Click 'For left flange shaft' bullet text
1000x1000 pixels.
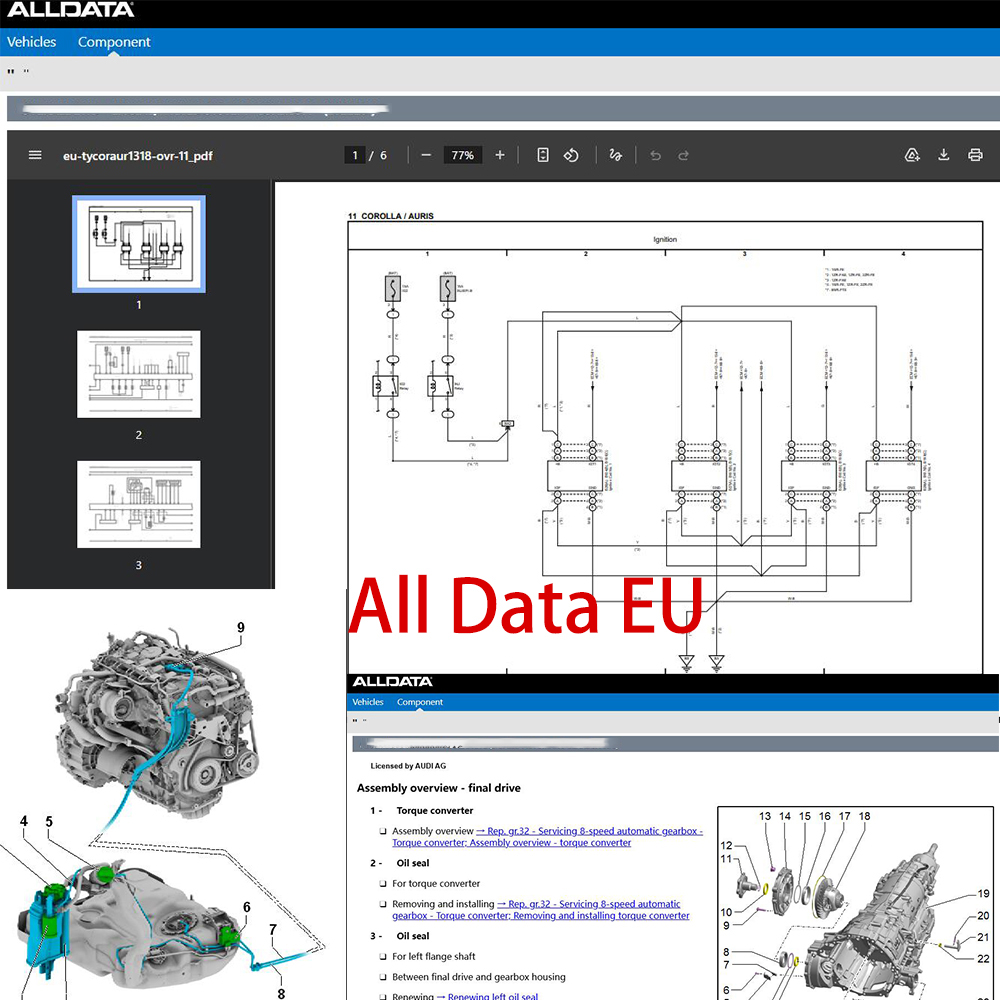[434, 956]
